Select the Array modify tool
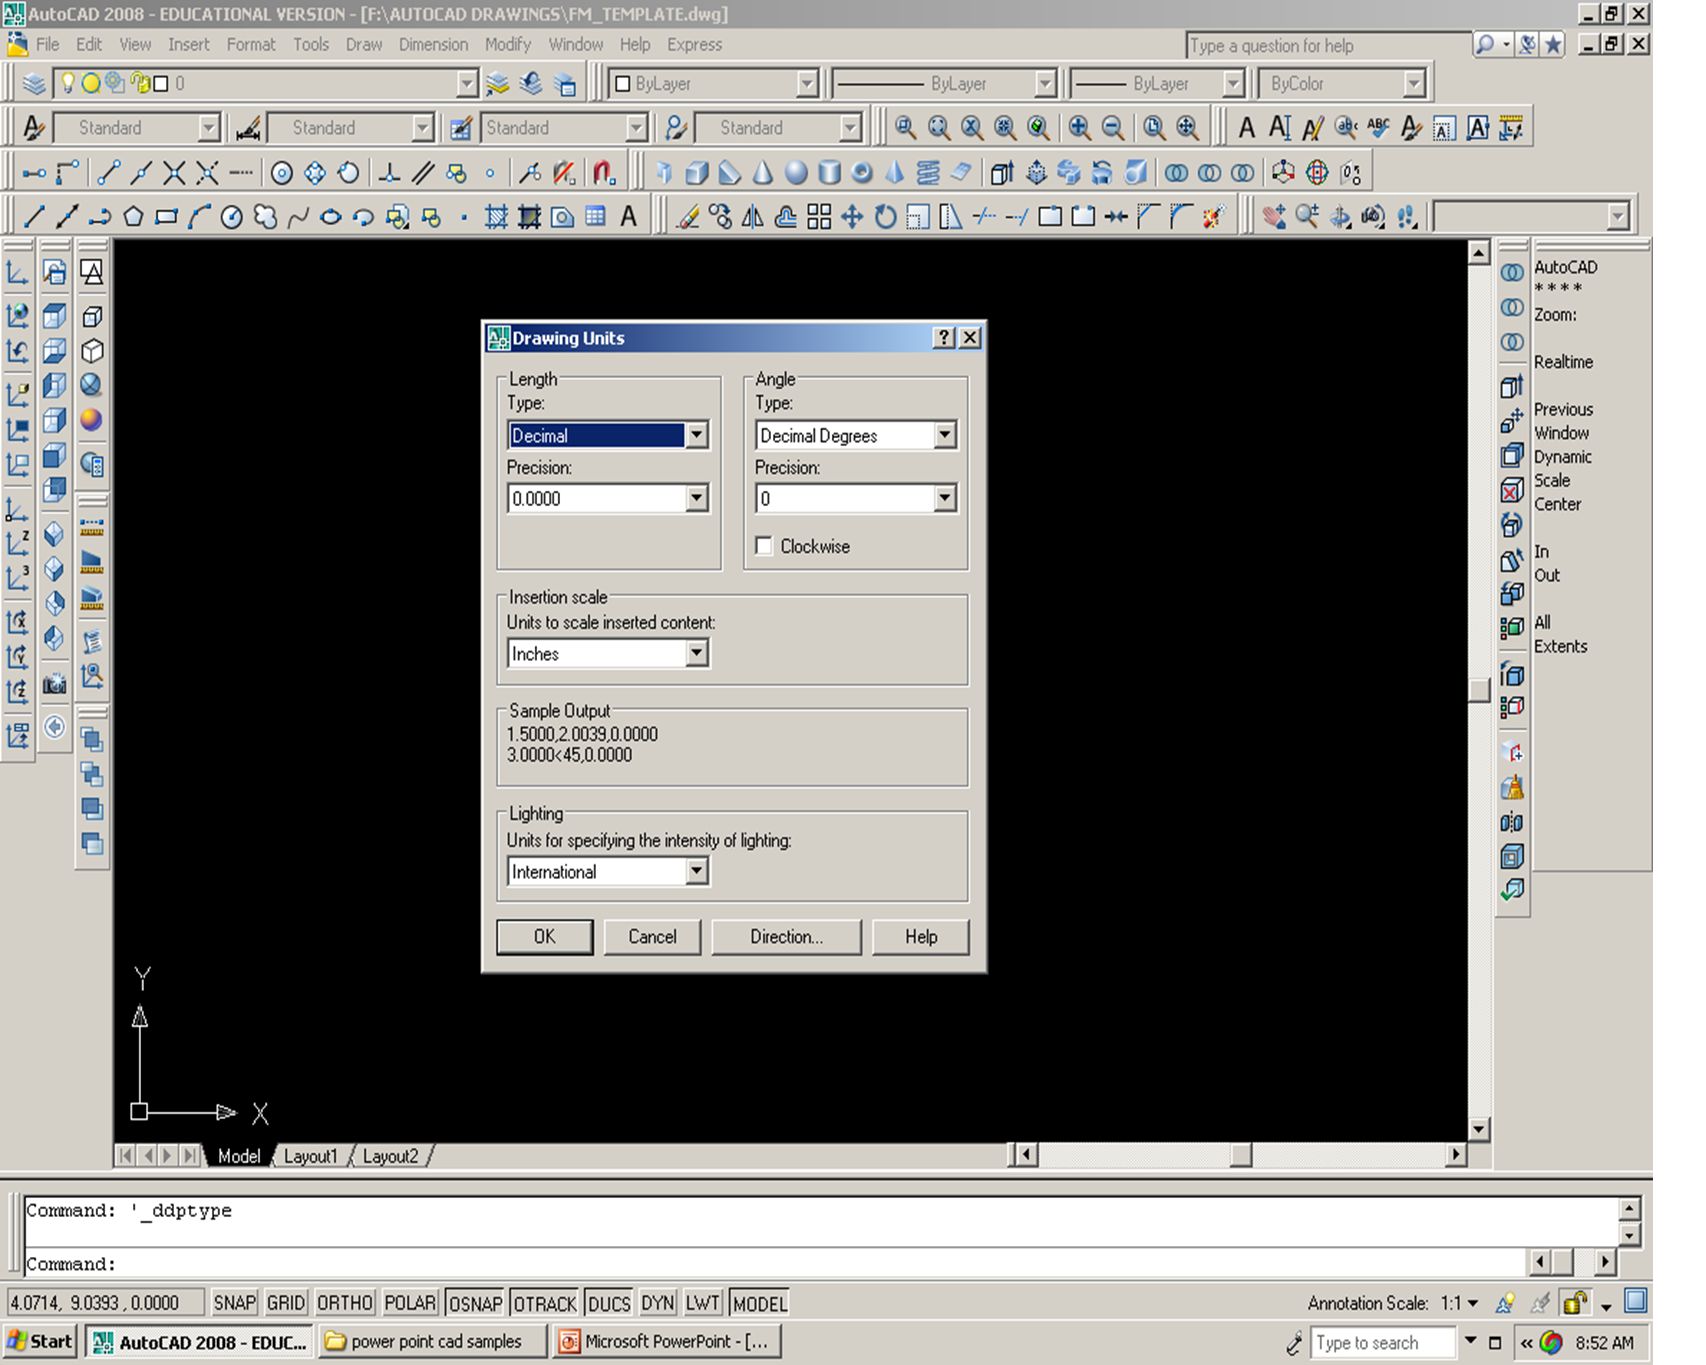The height and width of the screenshot is (1365, 1706). click(x=819, y=216)
